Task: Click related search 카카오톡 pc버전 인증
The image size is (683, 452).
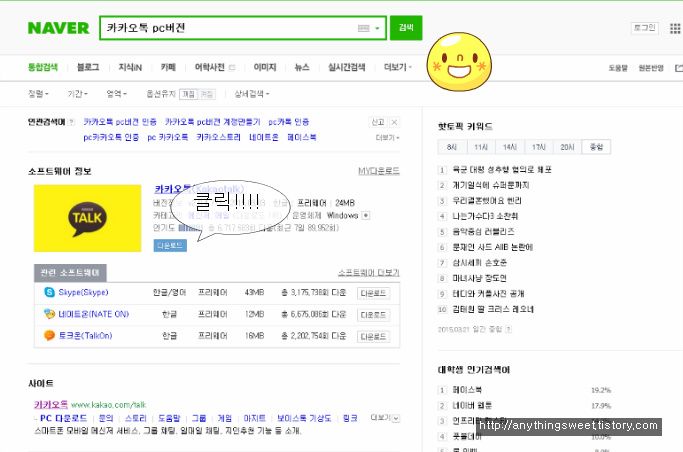Action: 120,122
